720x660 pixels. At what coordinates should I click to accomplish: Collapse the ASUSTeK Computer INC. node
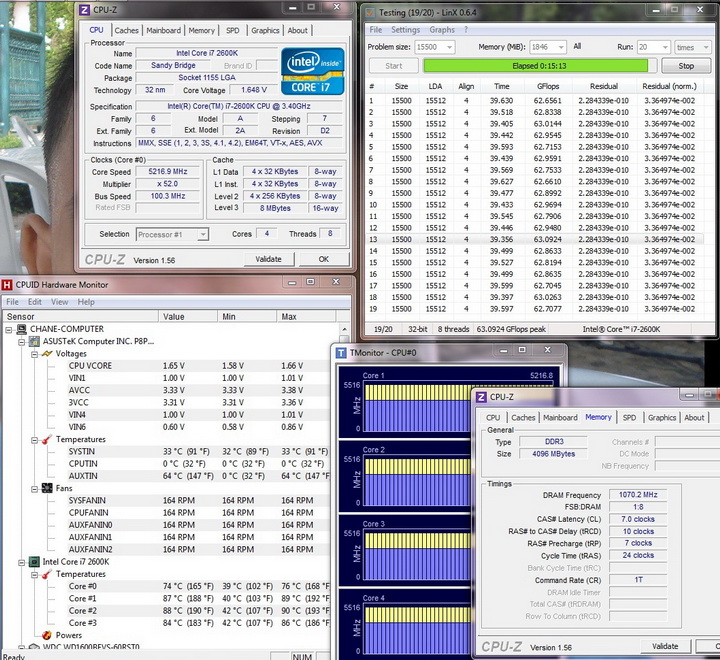click(22, 342)
